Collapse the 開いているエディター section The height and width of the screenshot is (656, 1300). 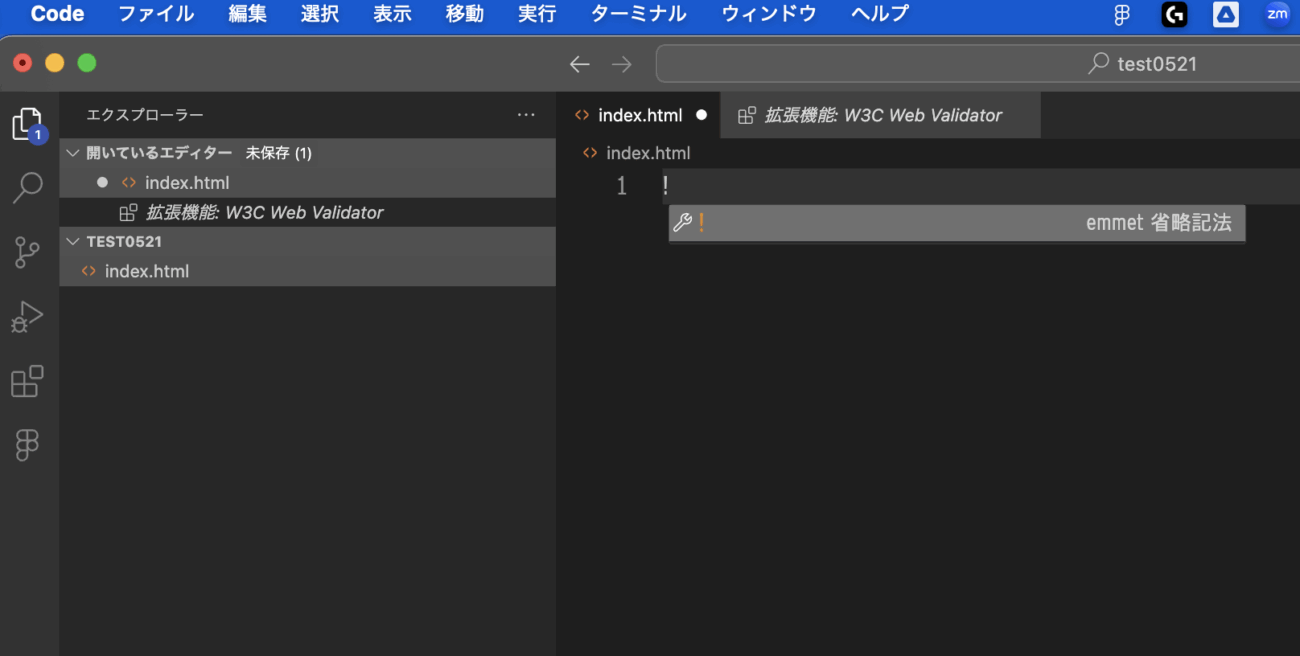click(x=72, y=153)
